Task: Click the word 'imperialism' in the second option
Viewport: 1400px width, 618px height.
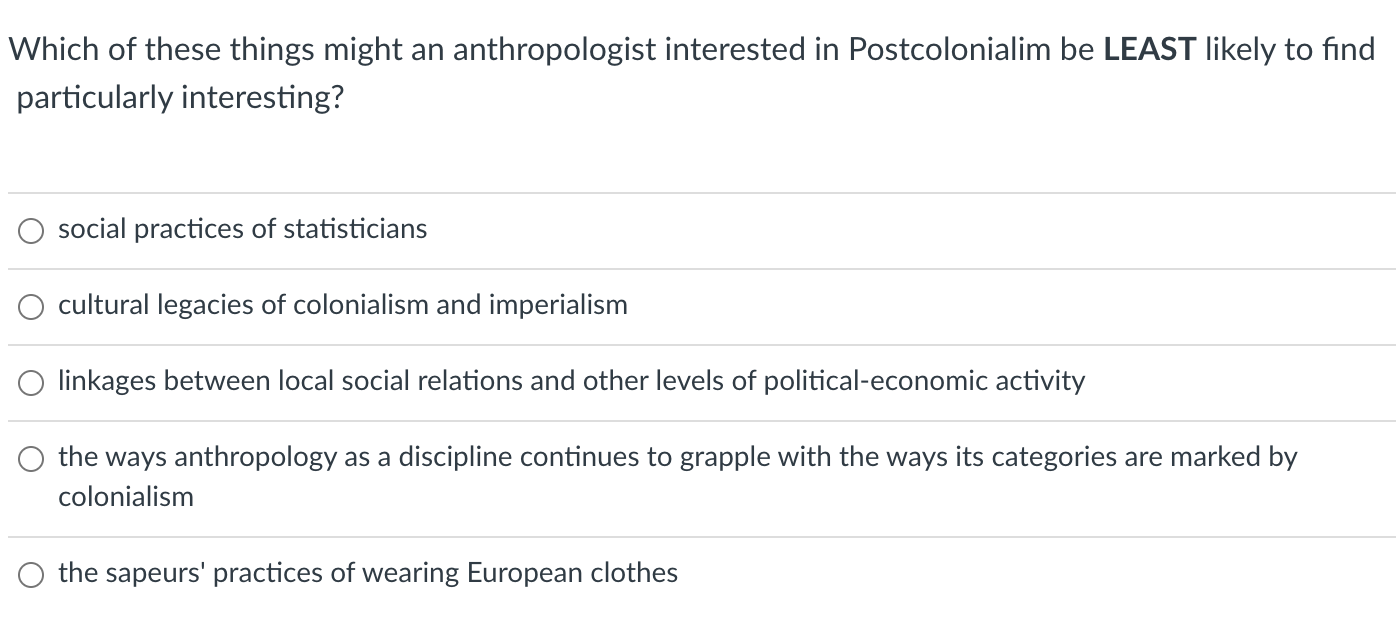Action: click(558, 305)
